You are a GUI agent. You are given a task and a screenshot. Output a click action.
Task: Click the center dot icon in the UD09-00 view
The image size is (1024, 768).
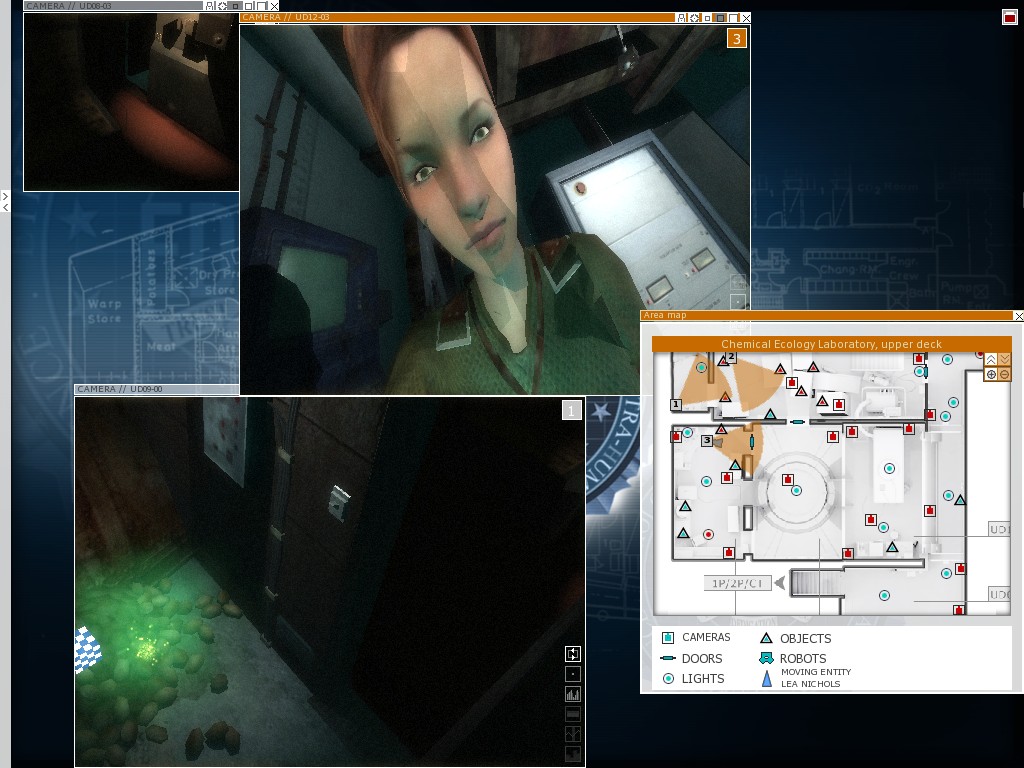point(573,674)
